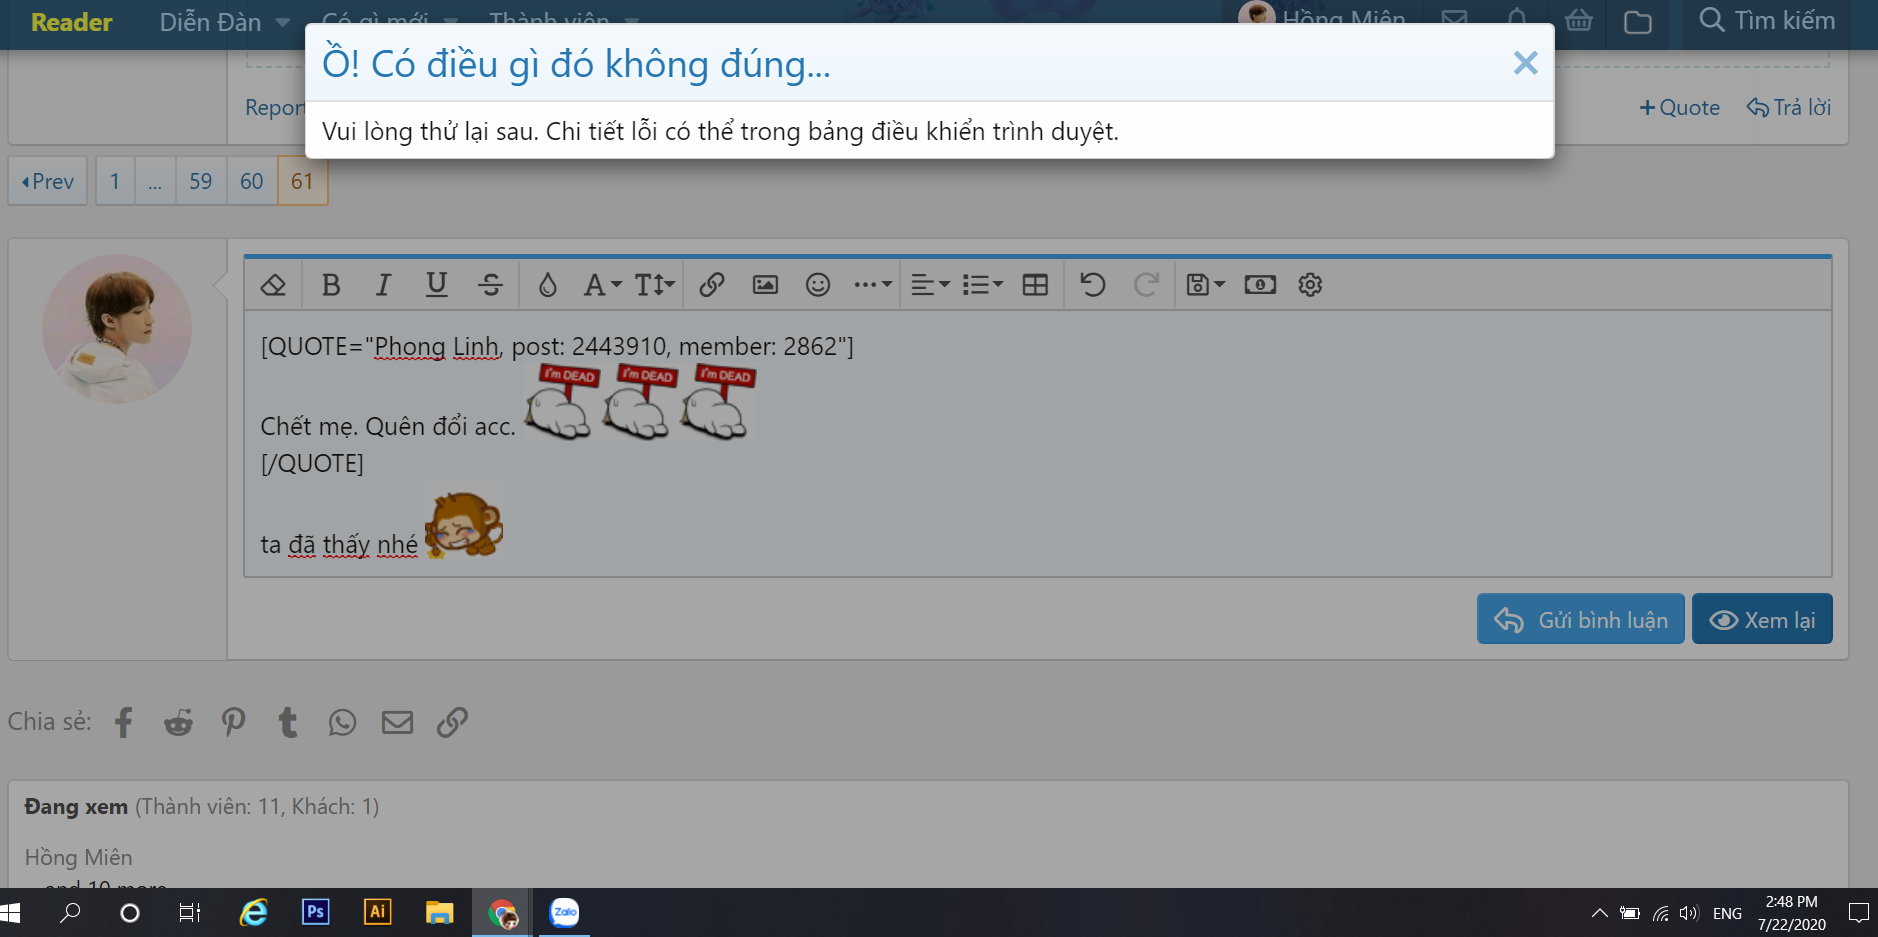This screenshot has width=1878, height=937.
Task: Click the editor settings gear icon
Action: coord(1310,286)
